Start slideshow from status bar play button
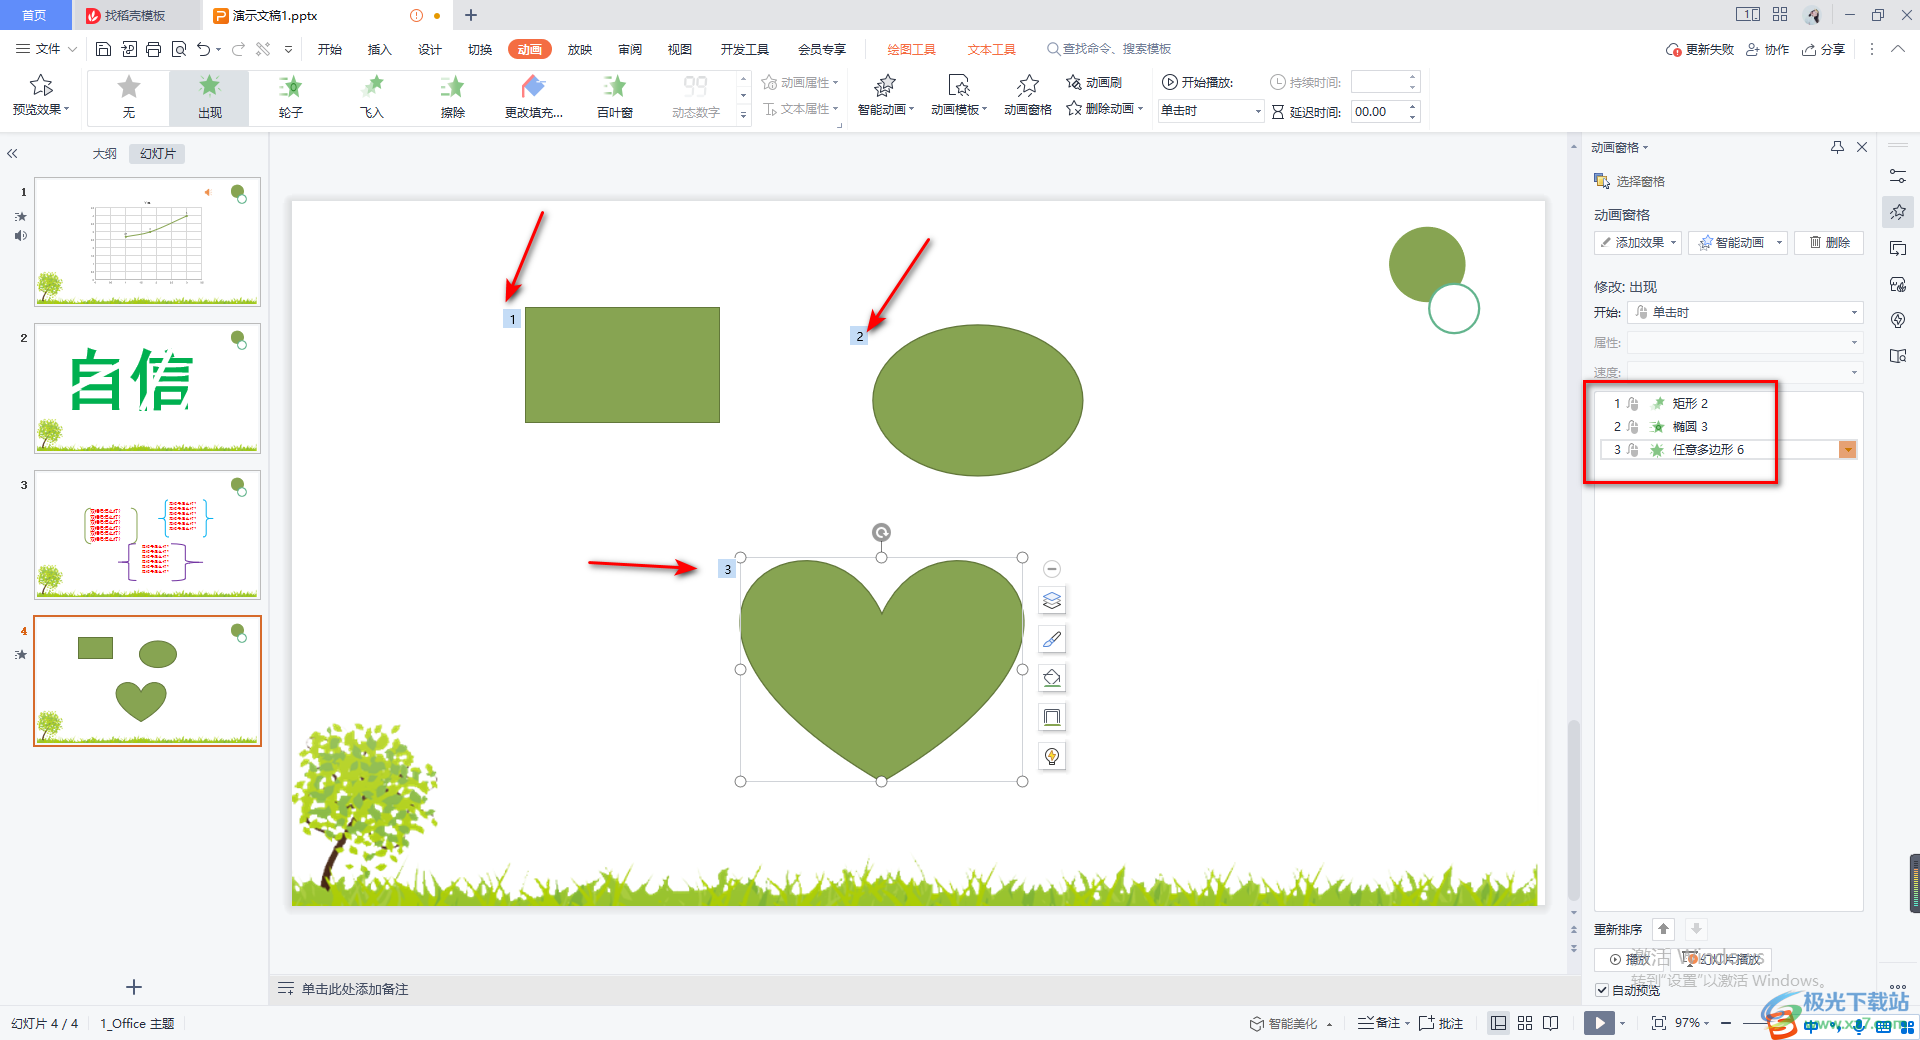 click(x=1599, y=1023)
